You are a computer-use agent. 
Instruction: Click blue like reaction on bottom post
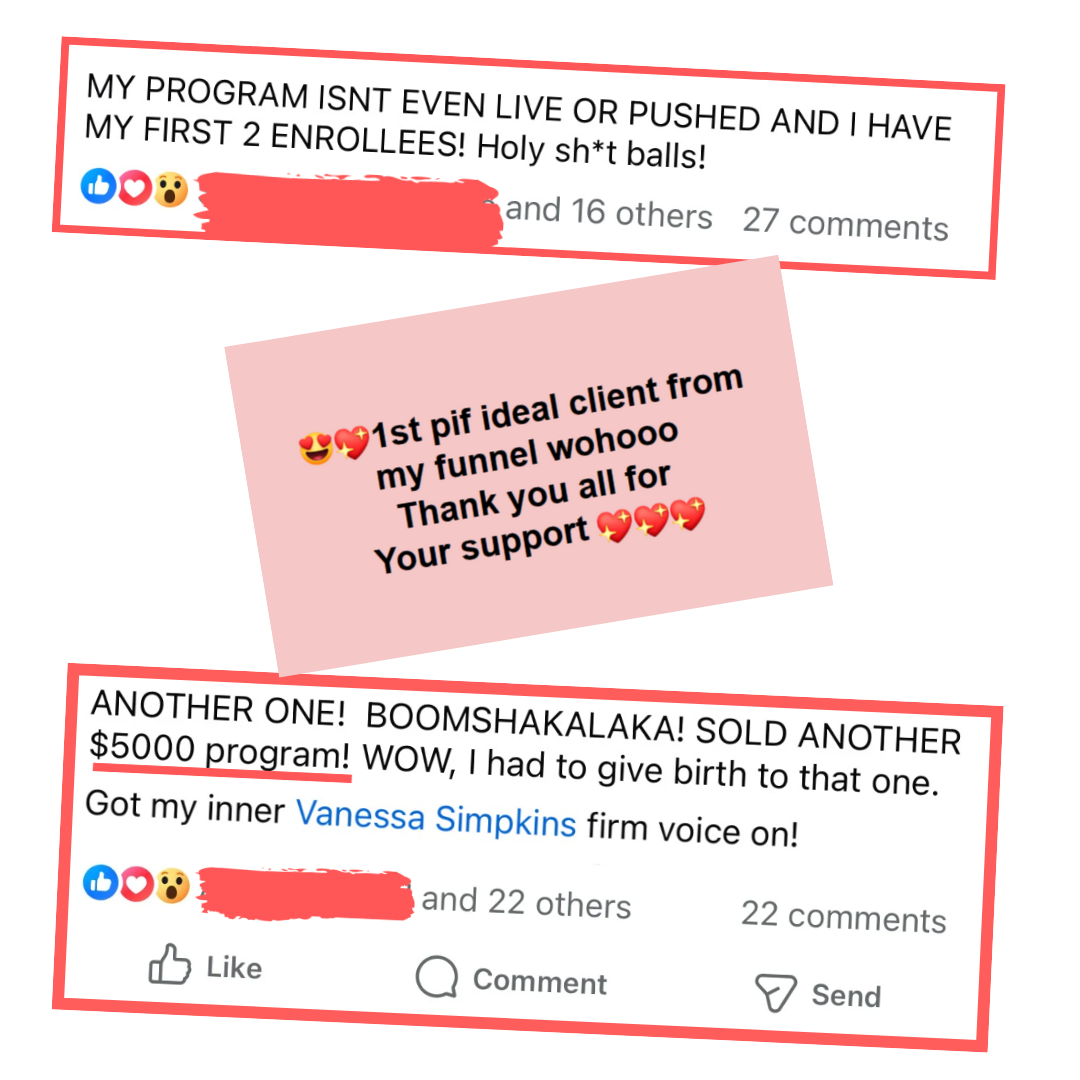[101, 882]
